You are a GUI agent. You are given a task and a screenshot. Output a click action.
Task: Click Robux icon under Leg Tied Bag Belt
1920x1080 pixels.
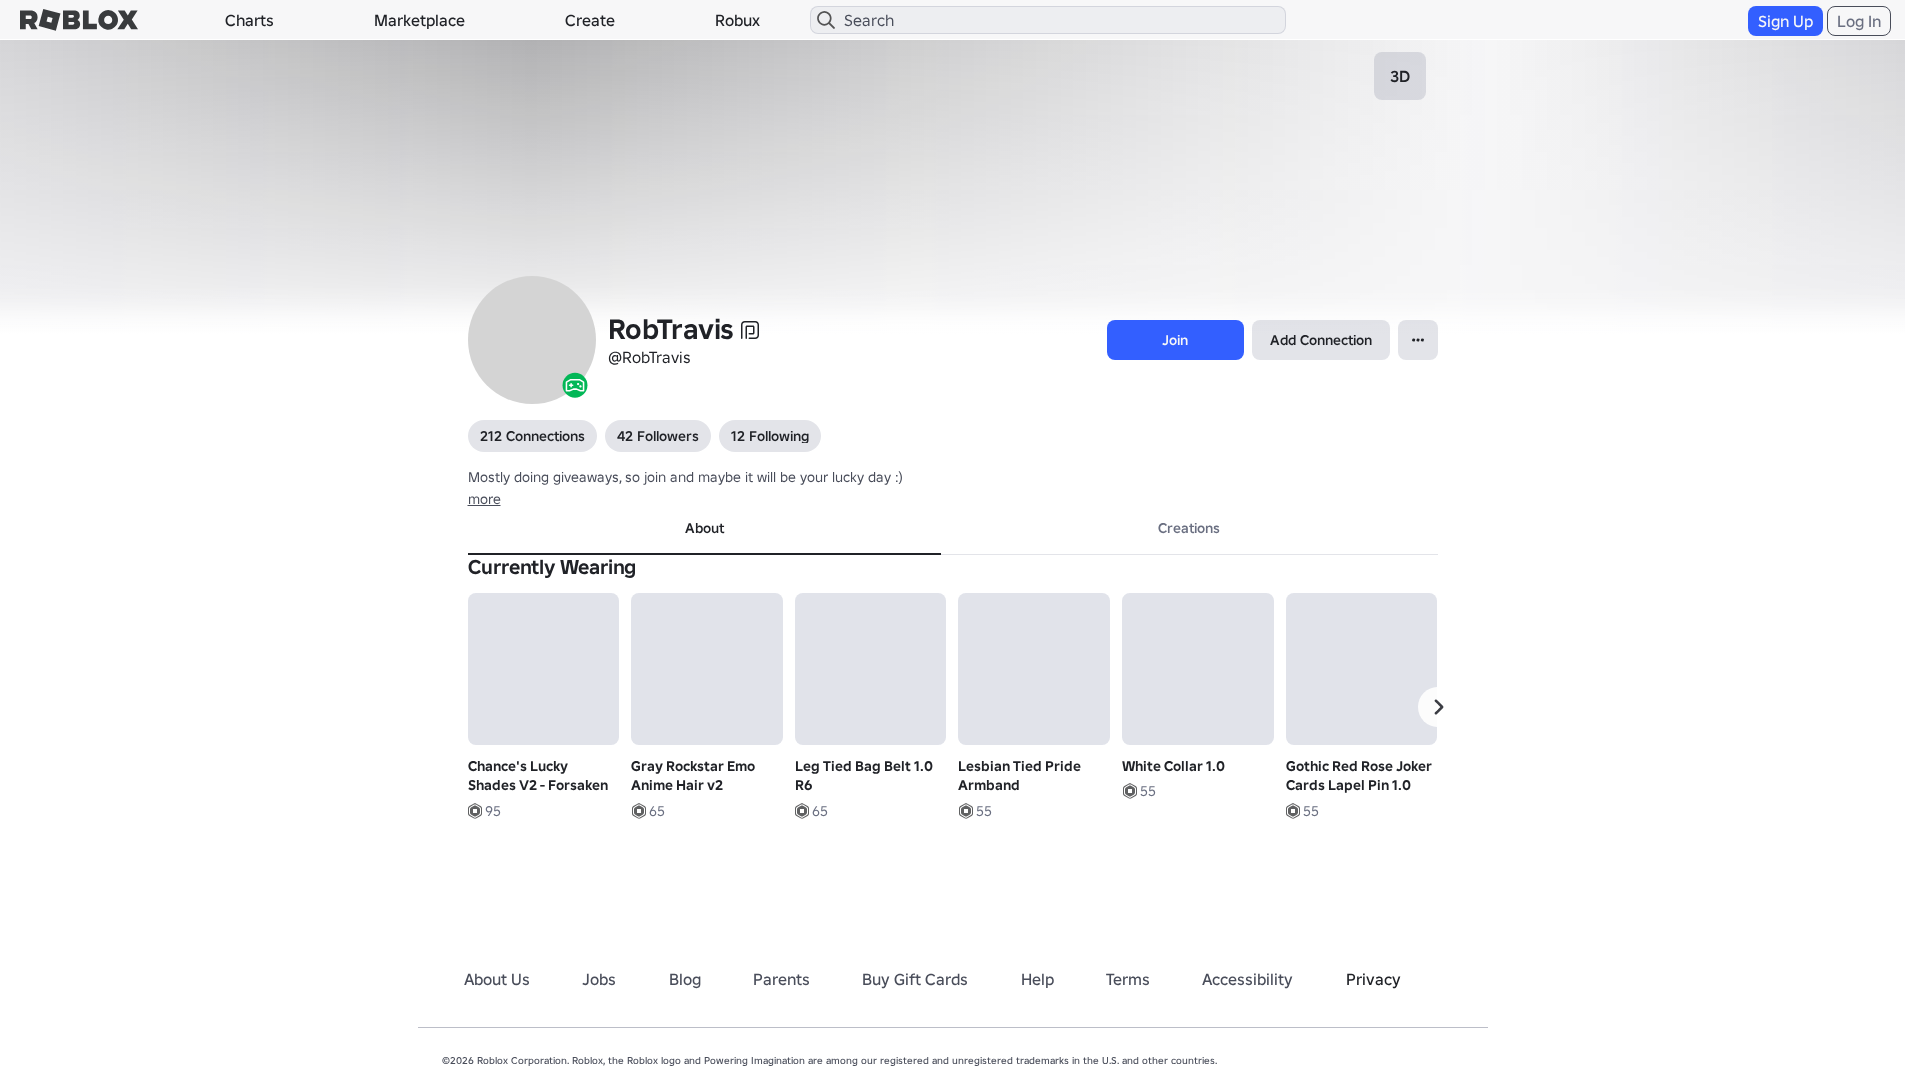802,811
